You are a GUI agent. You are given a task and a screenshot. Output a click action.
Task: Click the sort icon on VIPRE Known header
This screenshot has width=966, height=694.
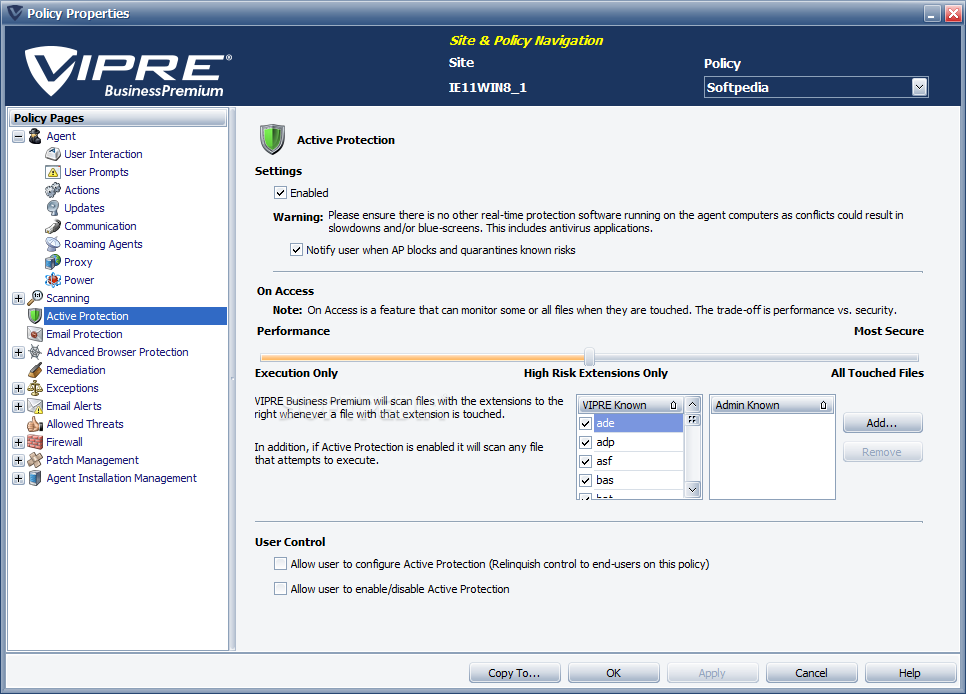tap(673, 405)
